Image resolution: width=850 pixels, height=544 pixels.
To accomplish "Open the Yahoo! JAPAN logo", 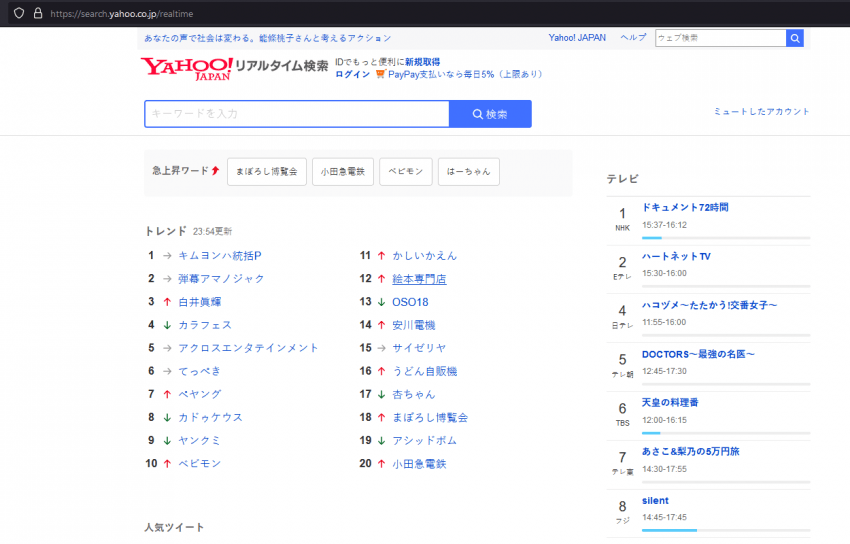I will (187, 69).
